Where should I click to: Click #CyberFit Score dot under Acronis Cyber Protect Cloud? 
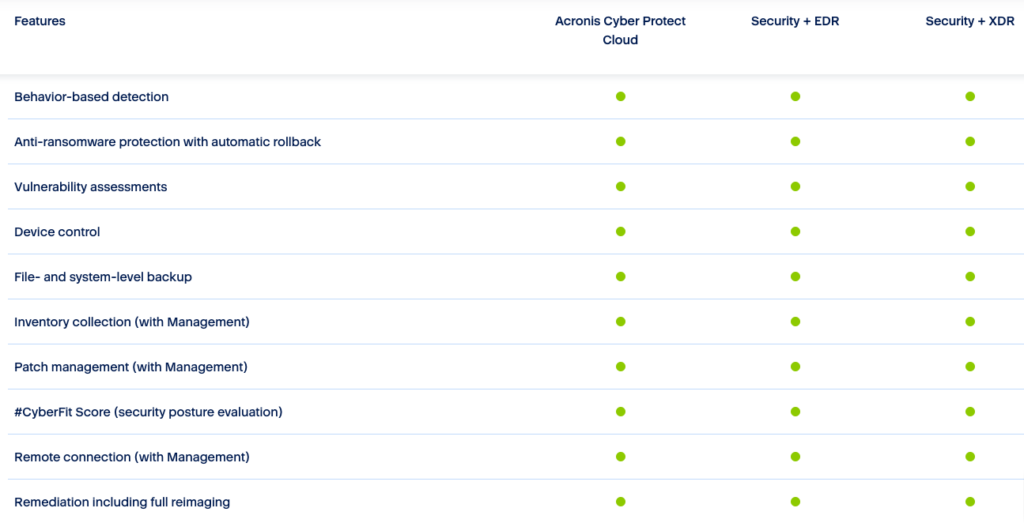(620, 412)
